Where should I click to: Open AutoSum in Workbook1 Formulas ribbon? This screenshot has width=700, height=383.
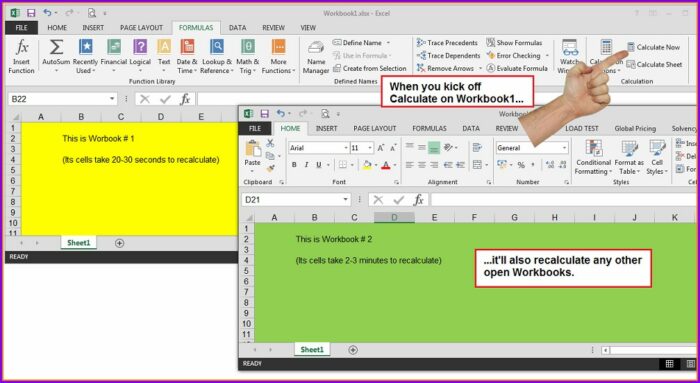pyautogui.click(x=56, y=56)
